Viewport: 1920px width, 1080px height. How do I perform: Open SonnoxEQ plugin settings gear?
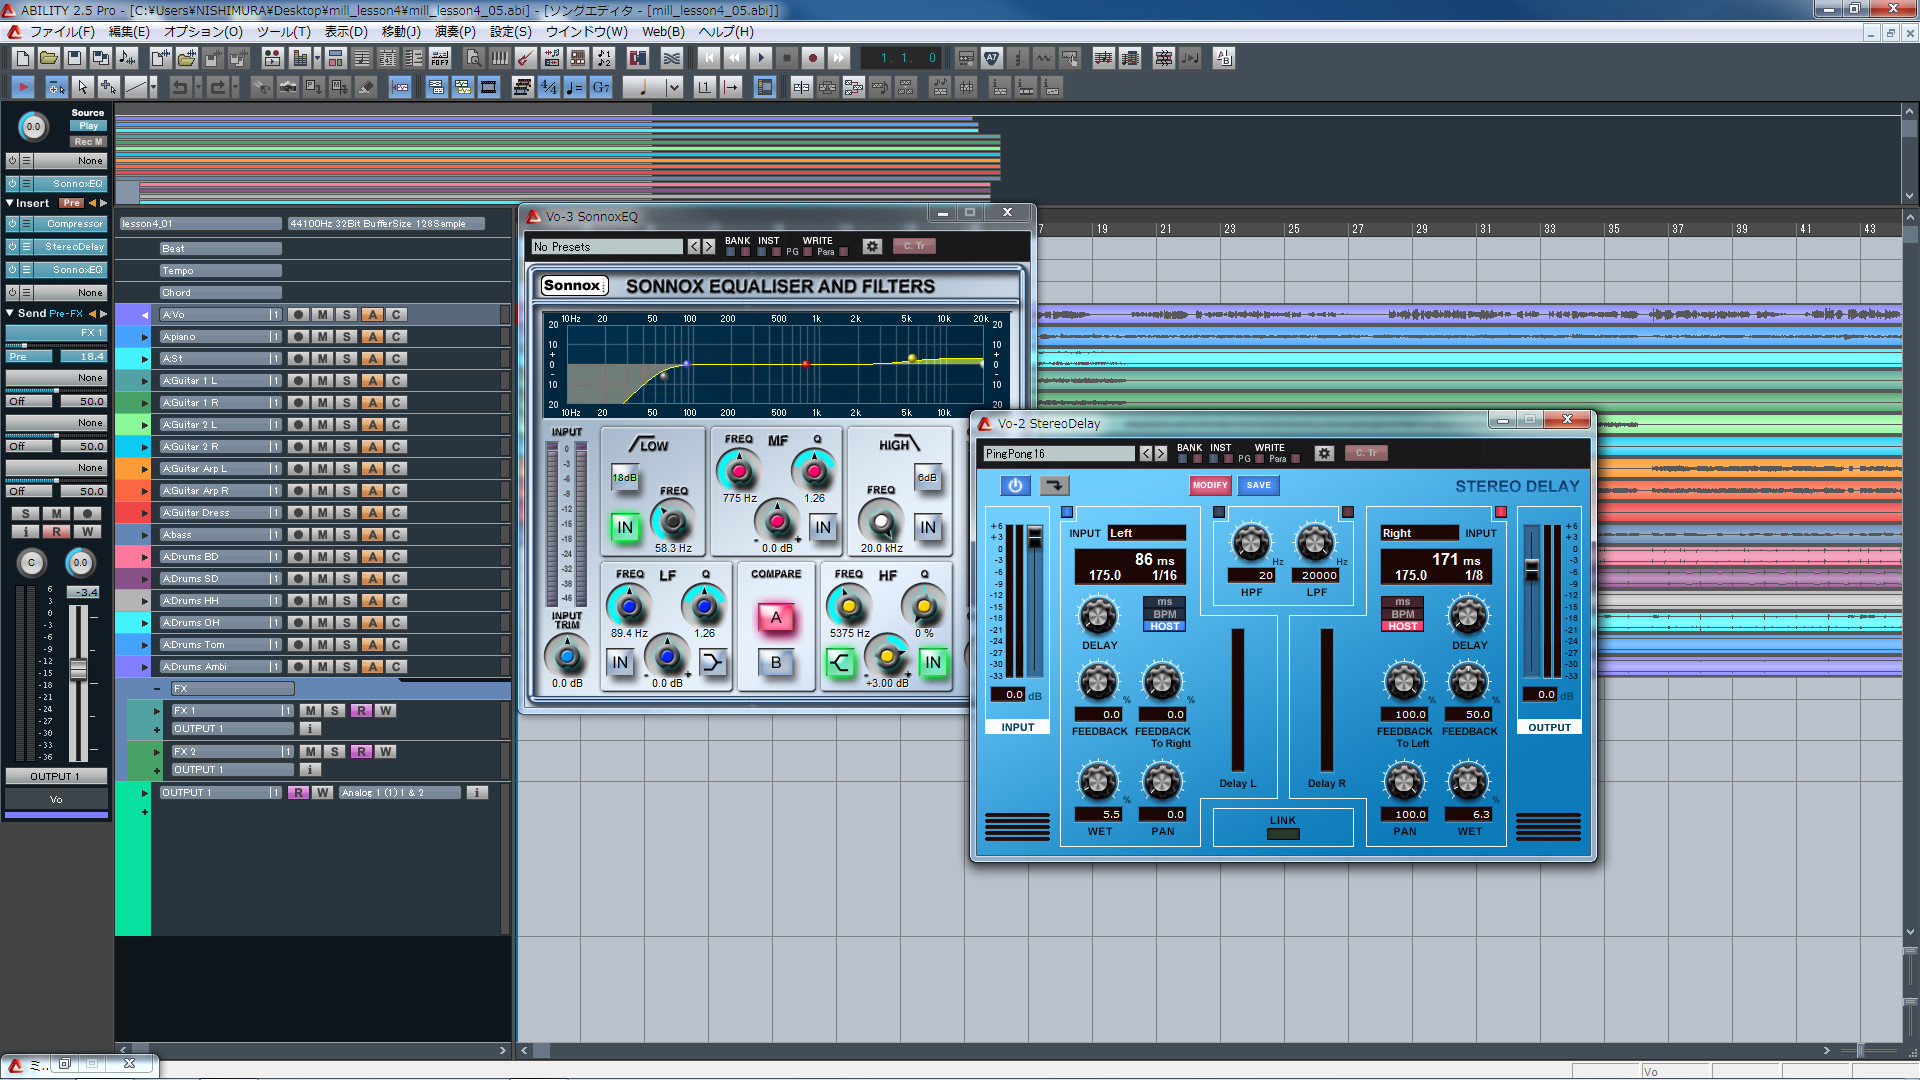[872, 246]
